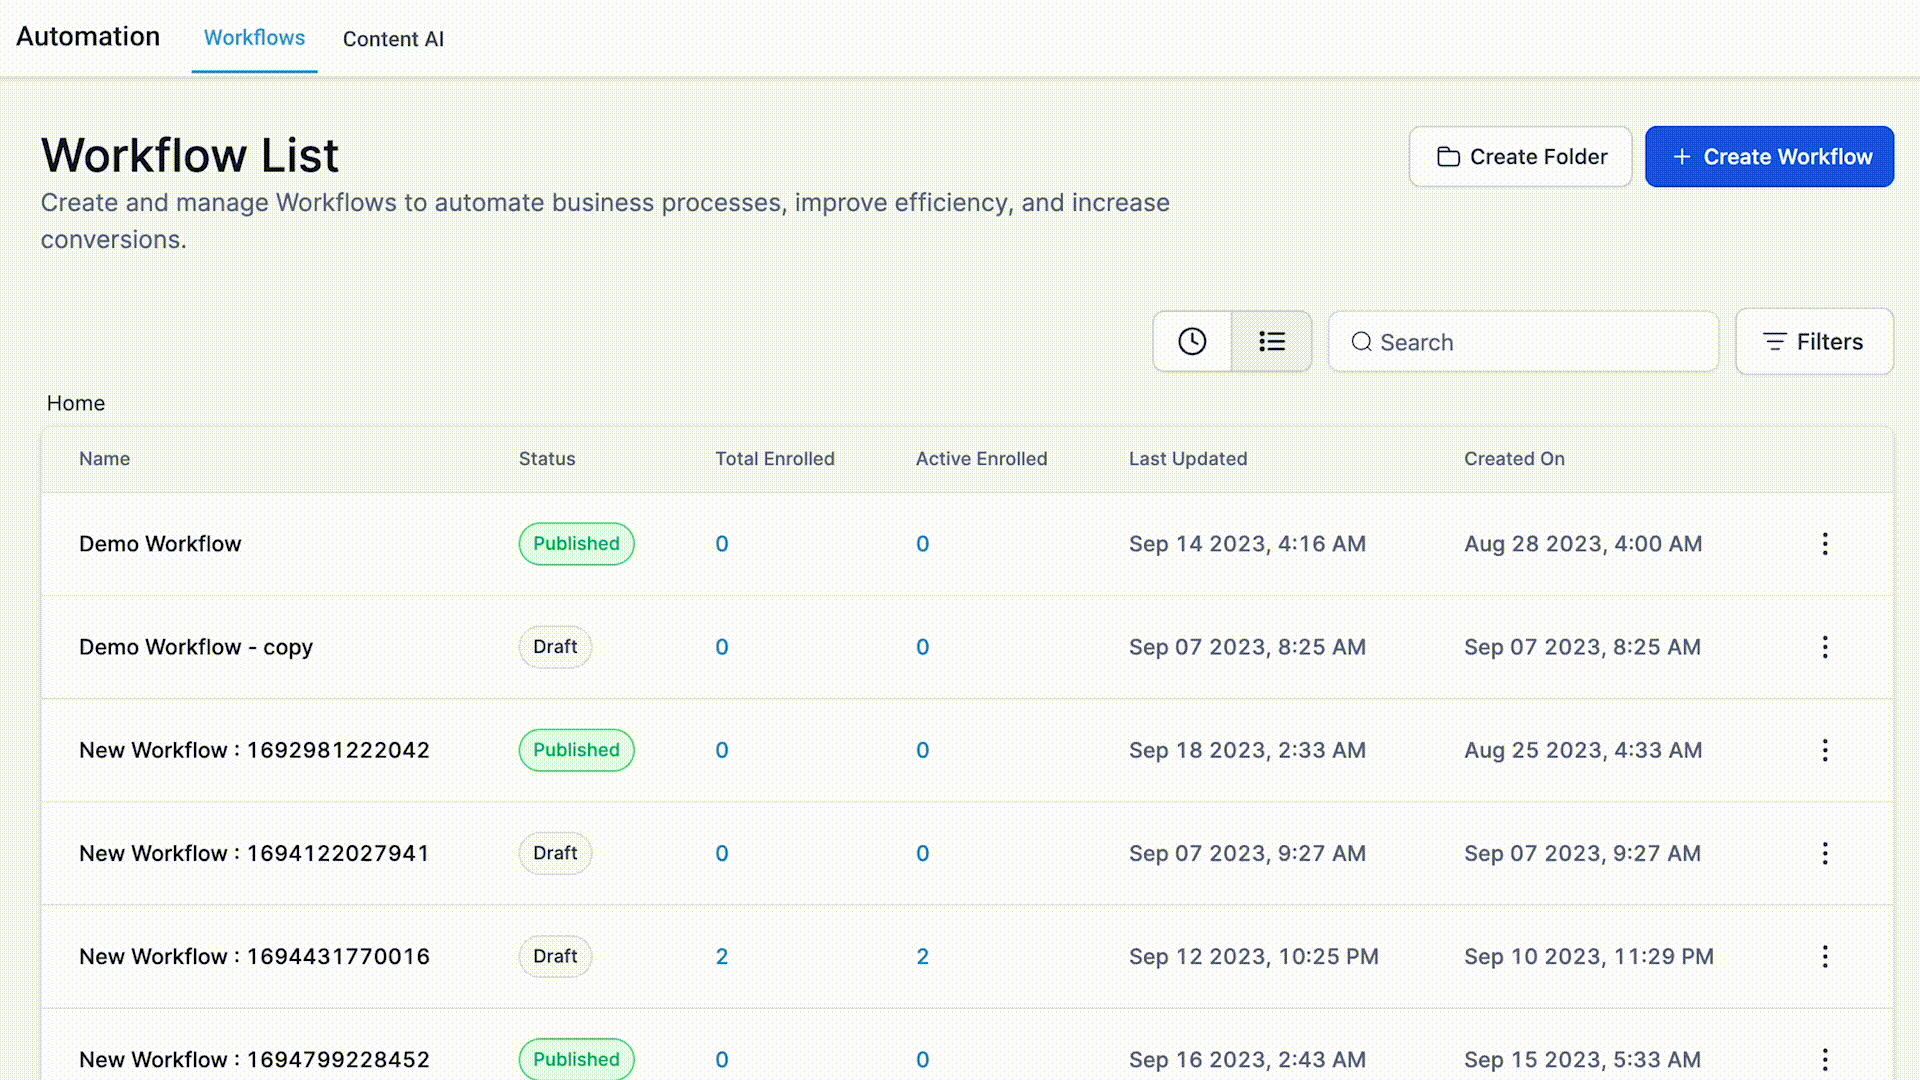Open more options for workflow 1694431770016
Screen dimensions: 1920x1080
point(1824,957)
